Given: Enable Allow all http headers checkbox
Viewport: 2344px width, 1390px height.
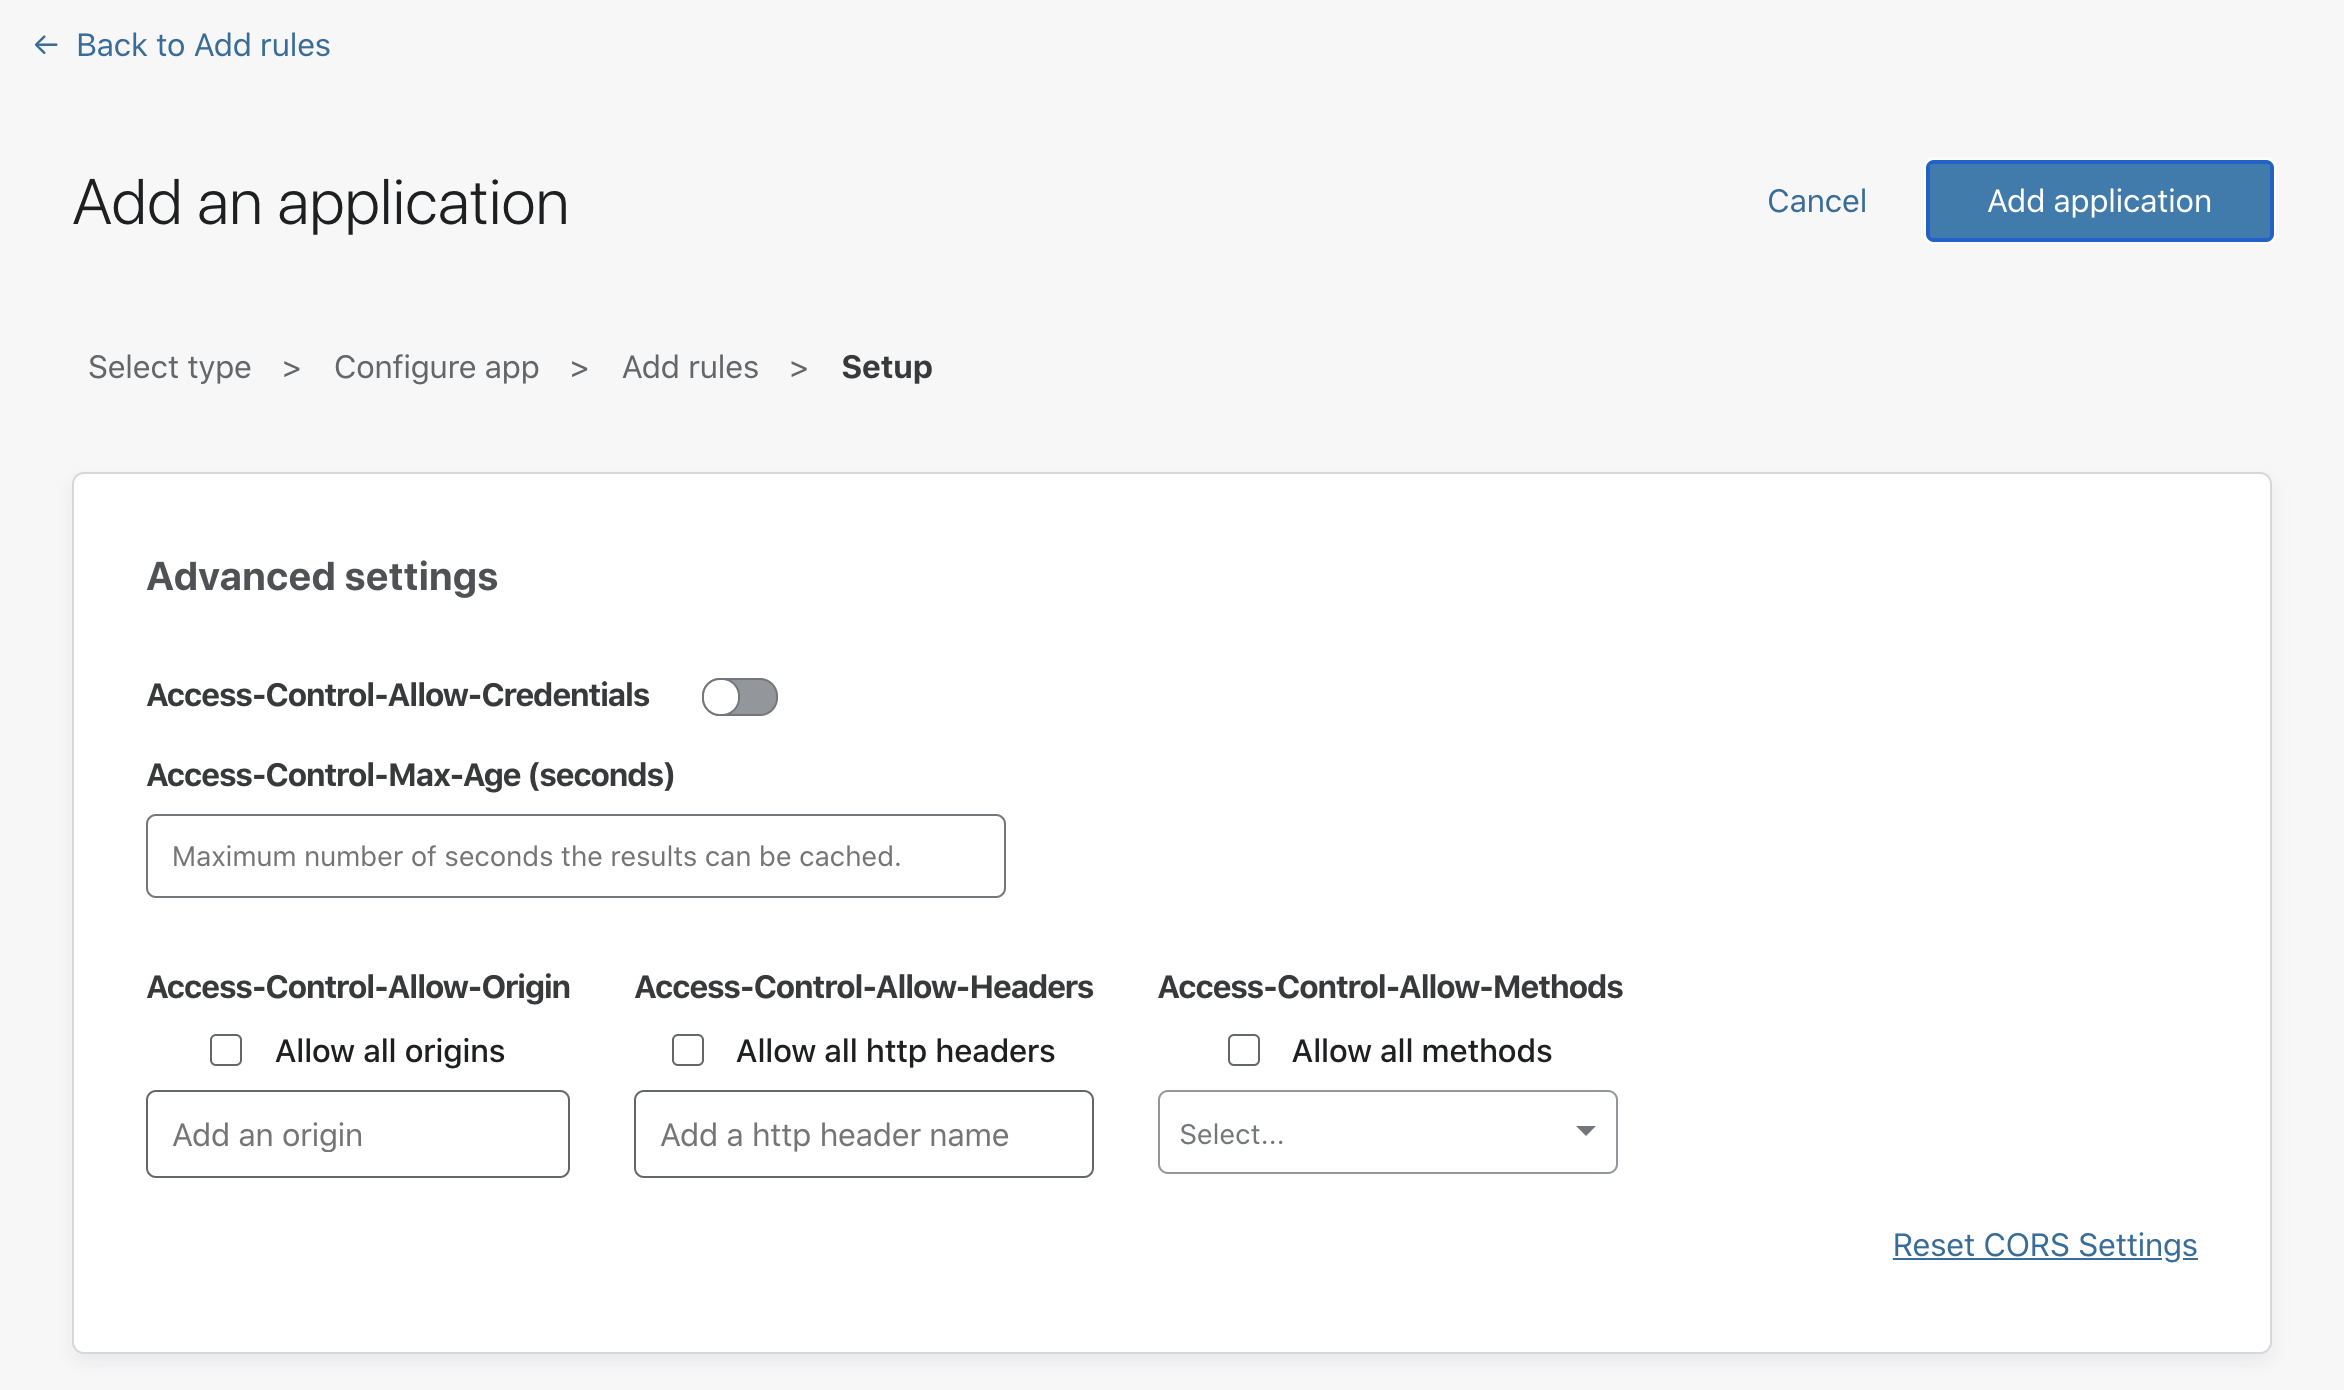Looking at the screenshot, I should [688, 1050].
